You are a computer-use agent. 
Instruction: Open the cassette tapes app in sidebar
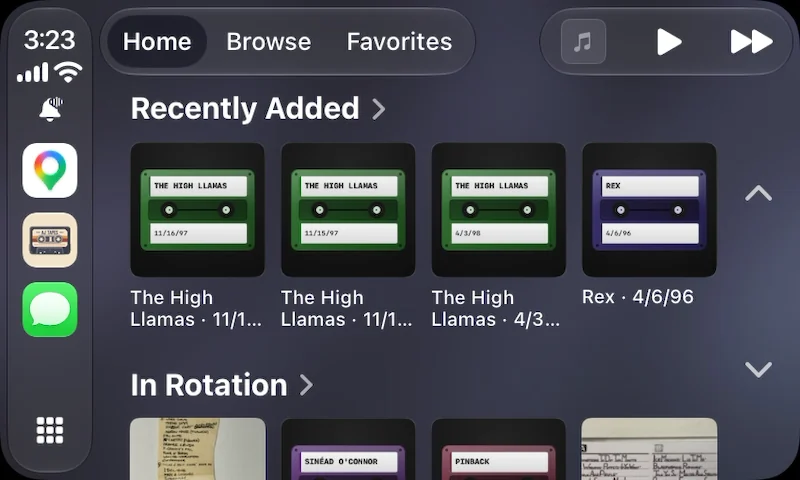click(x=50, y=240)
